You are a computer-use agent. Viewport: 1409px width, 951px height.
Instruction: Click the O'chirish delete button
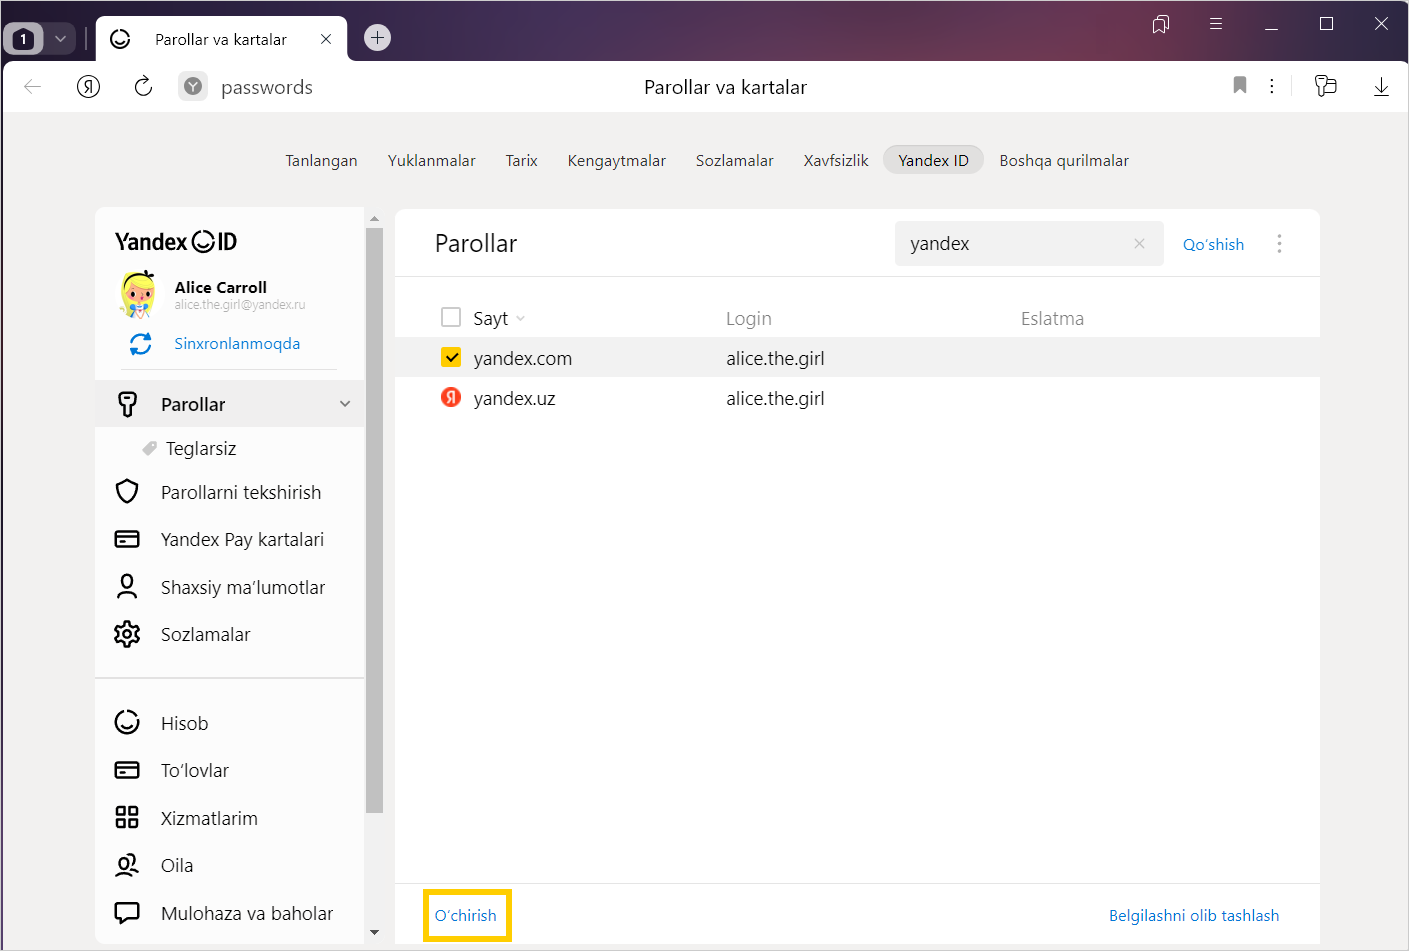pos(466,915)
